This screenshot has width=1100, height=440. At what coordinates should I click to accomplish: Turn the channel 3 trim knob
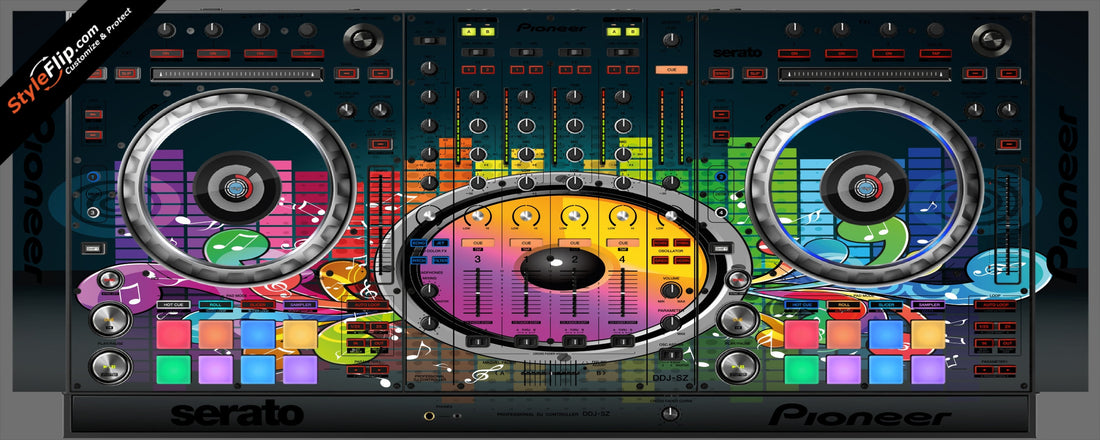click(x=478, y=96)
